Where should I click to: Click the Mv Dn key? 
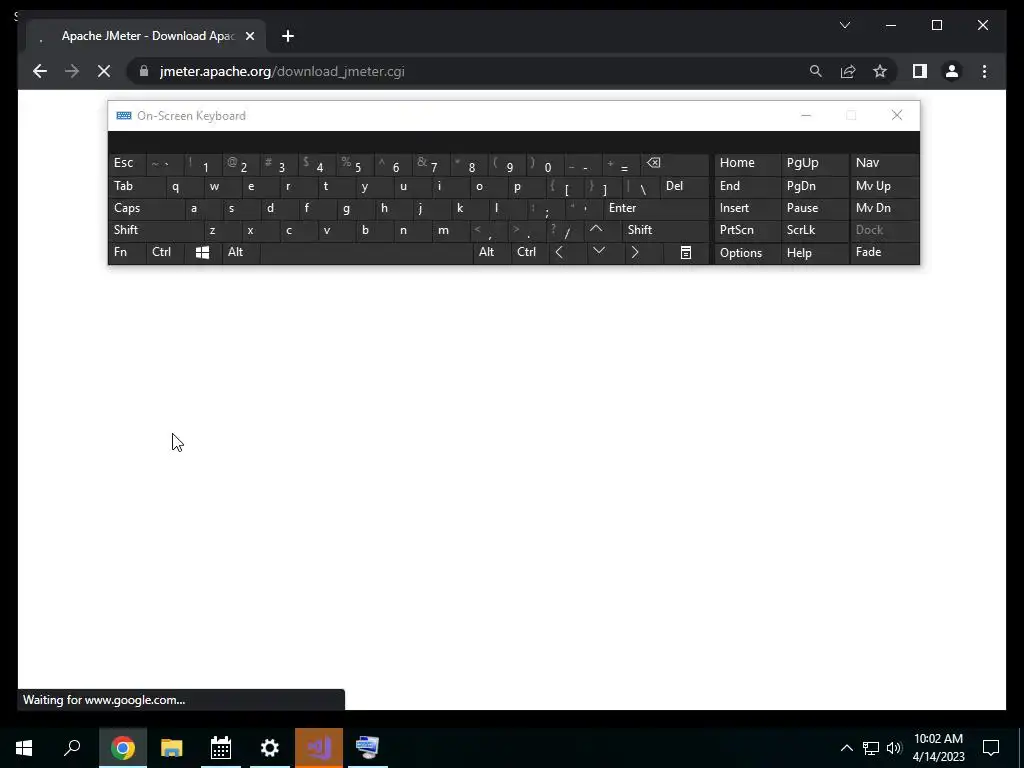884,208
